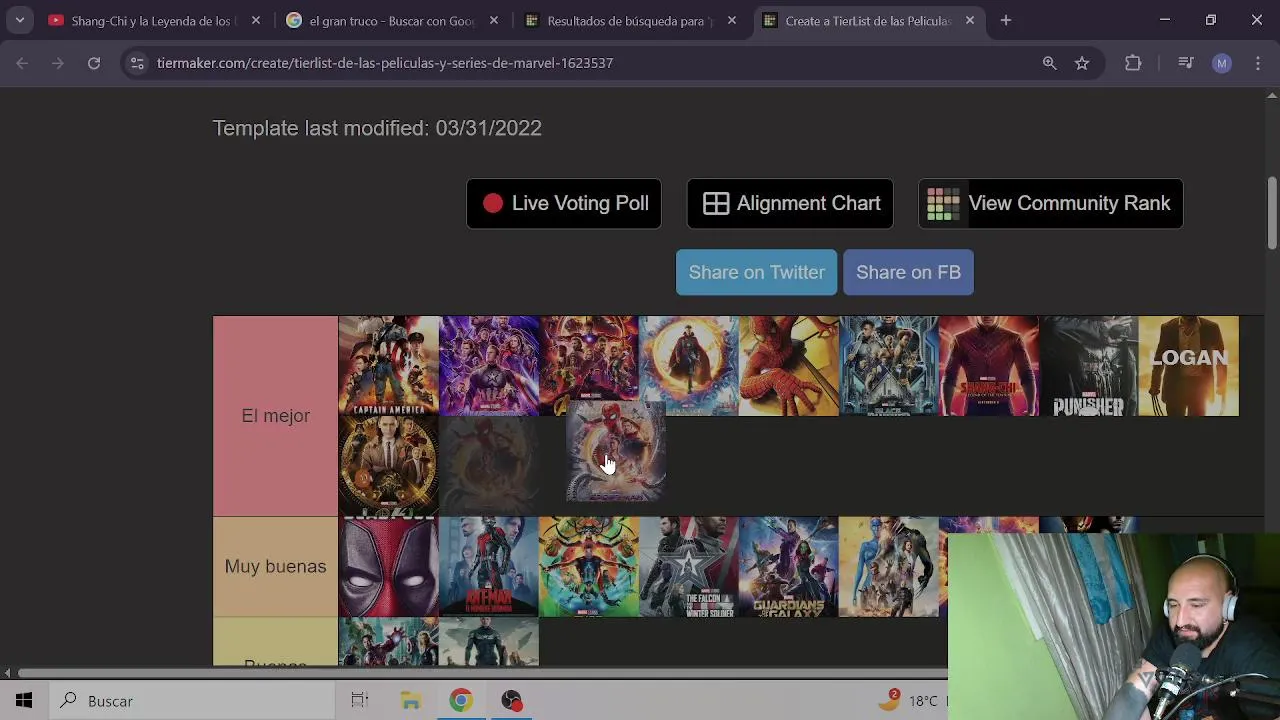Select the Thor Ragnarok poster
Screen dimensions: 1280x720
589,567
